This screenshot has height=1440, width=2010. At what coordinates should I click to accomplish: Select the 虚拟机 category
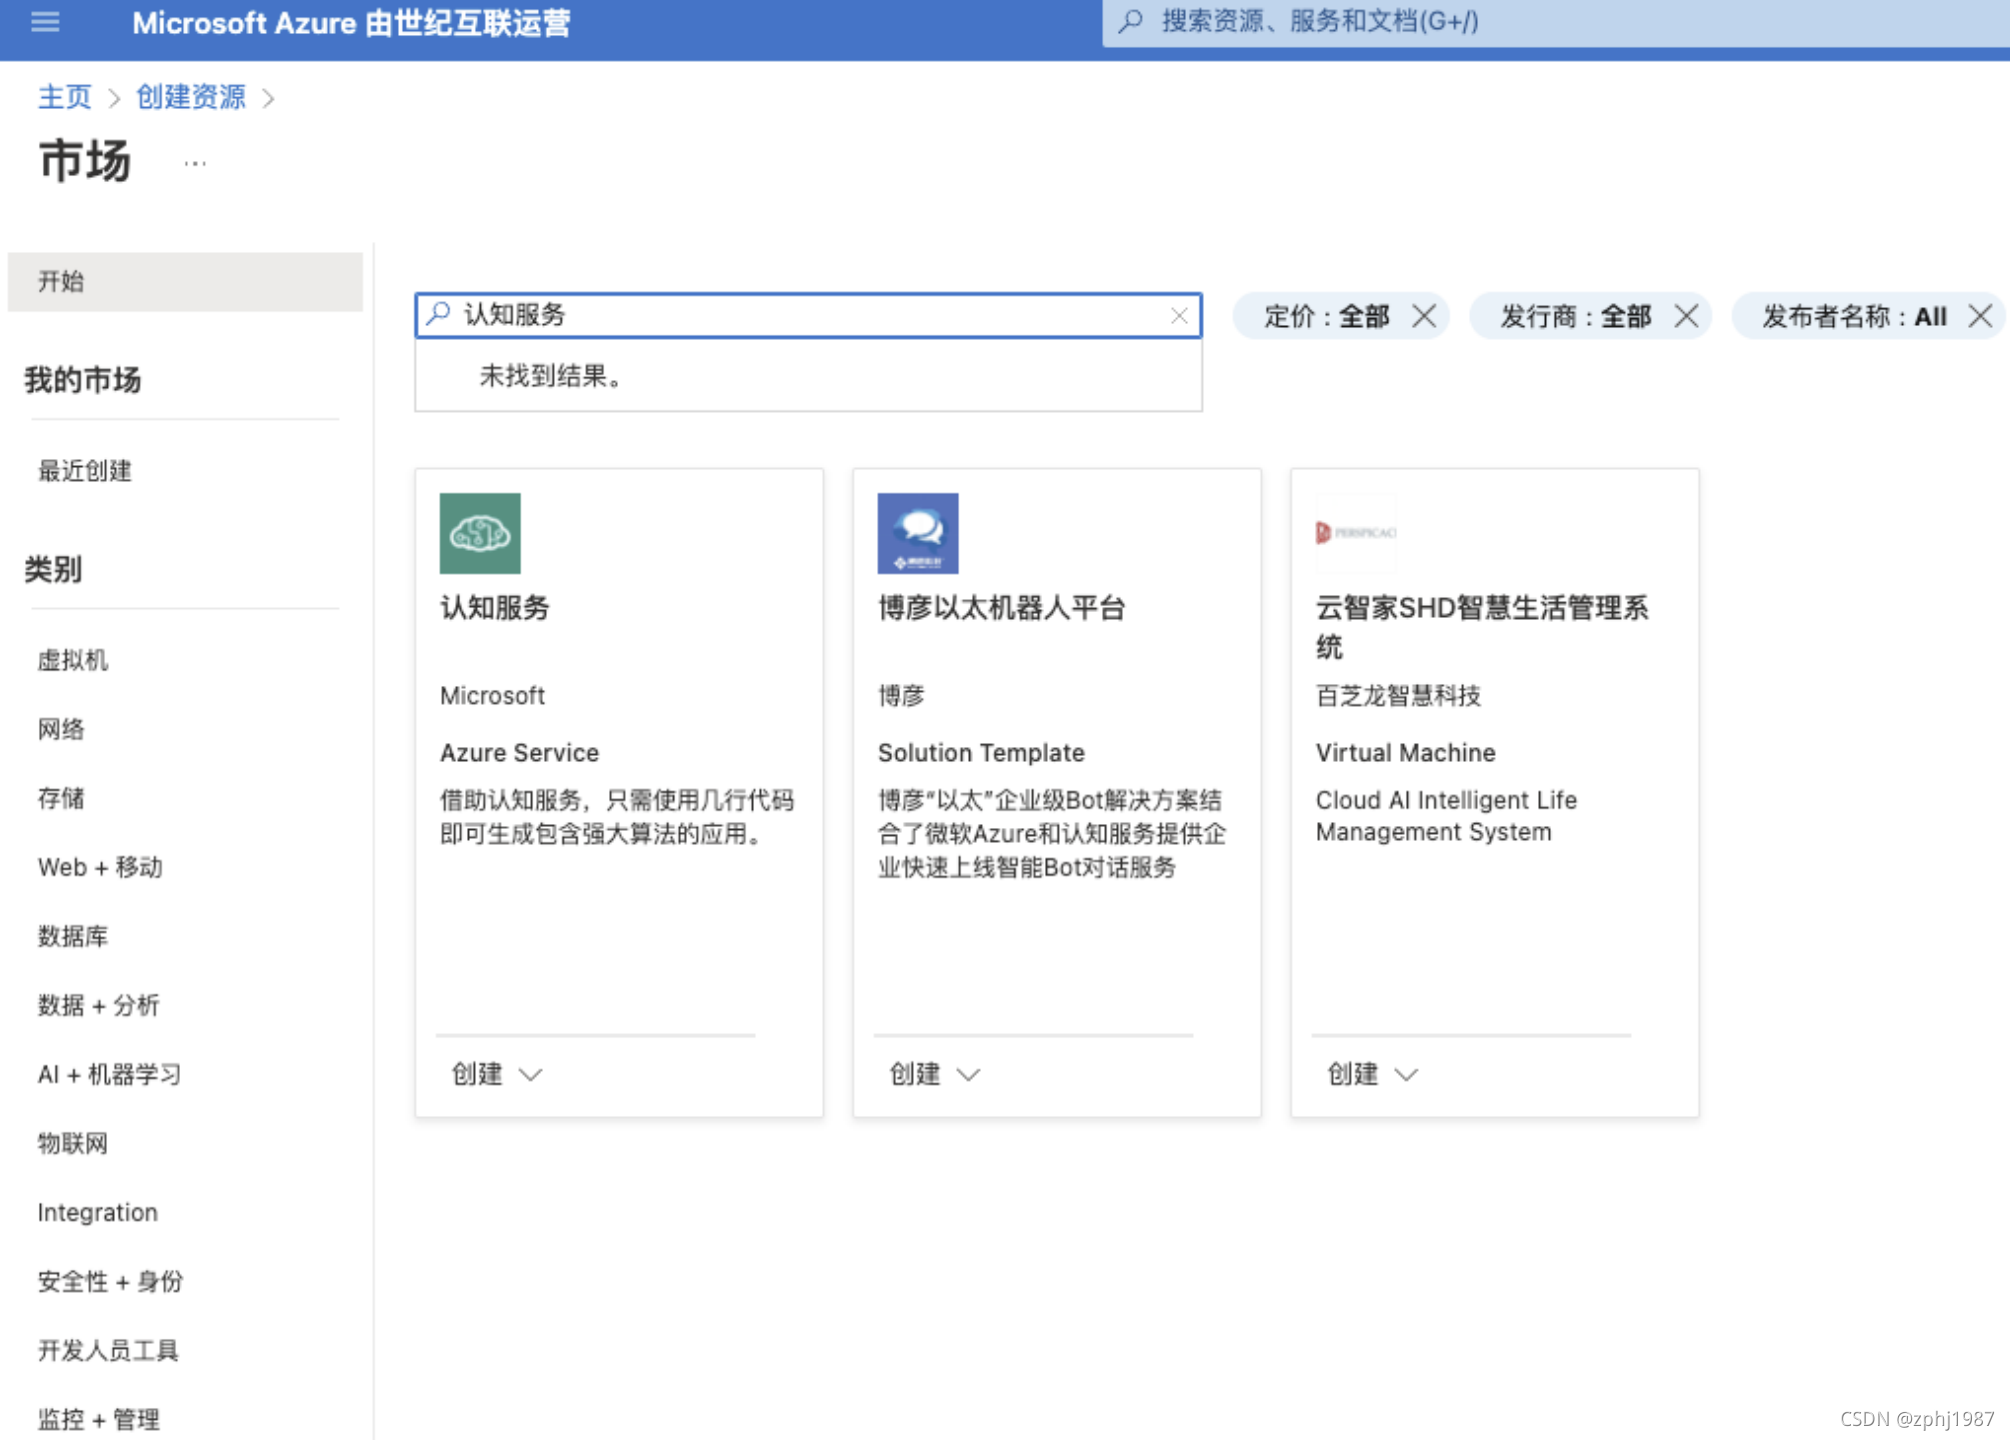(x=73, y=660)
